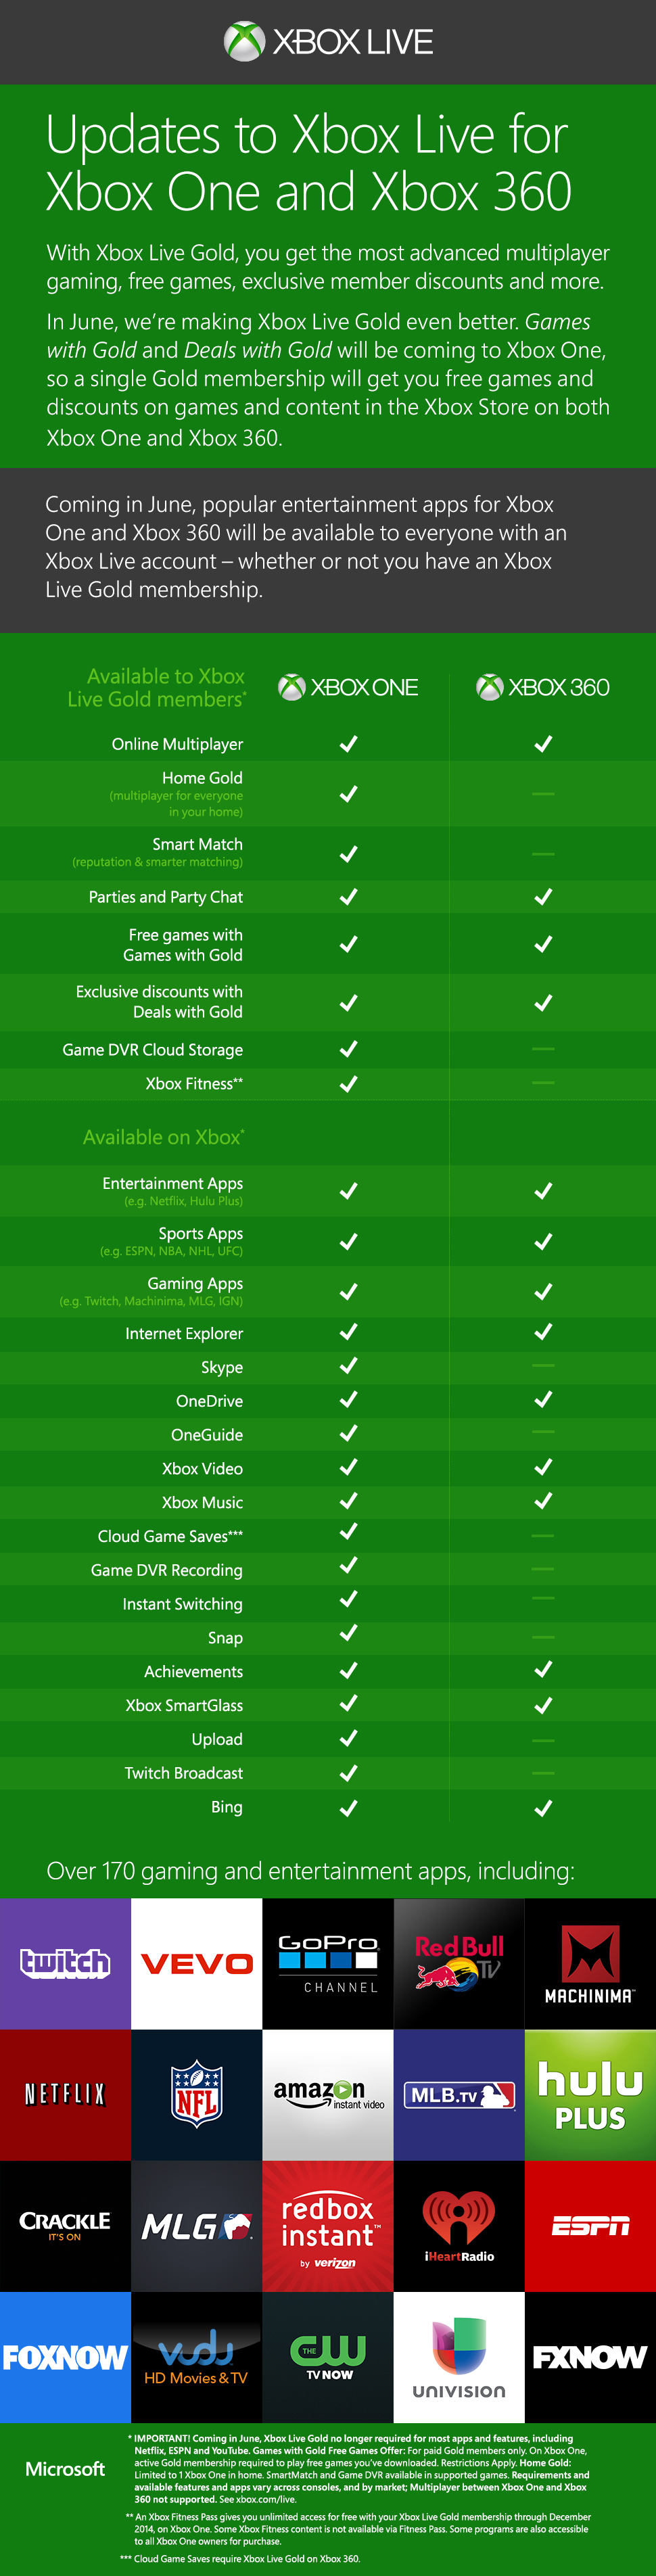This screenshot has height=2576, width=656.
Task: Open the Hulu Plus tile
Action: (590, 2093)
